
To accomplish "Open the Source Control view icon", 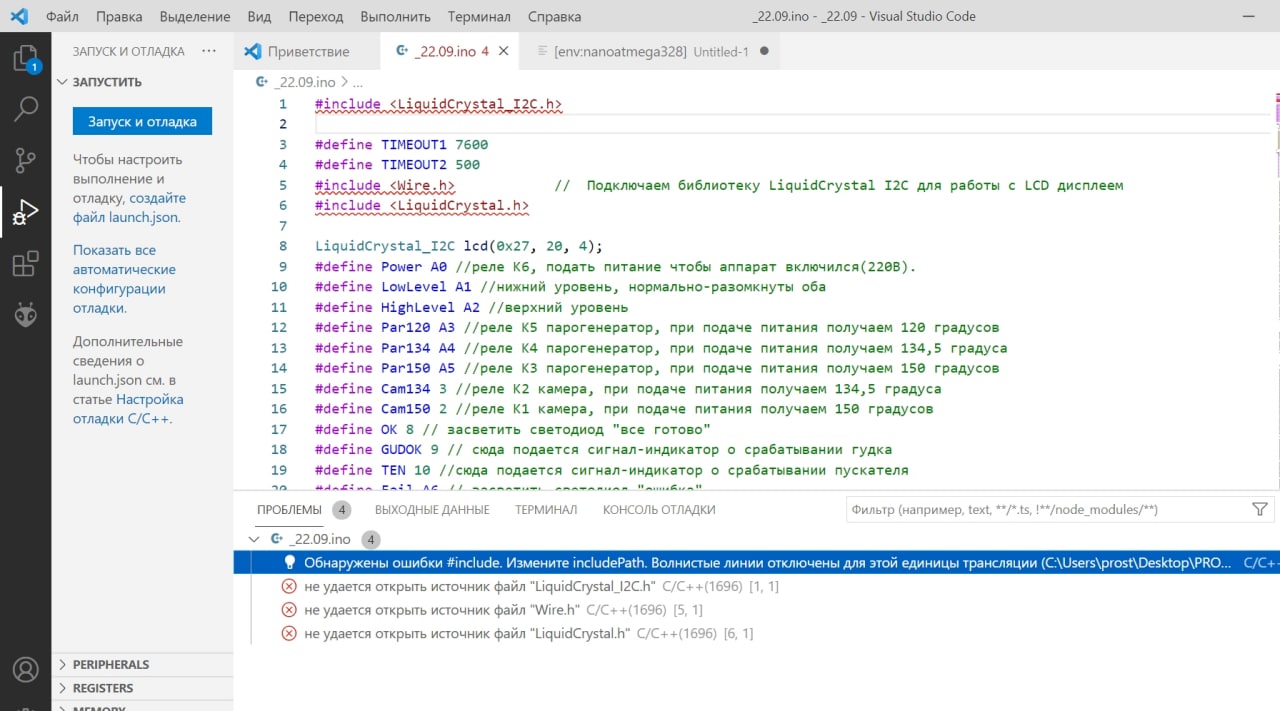I will (x=25, y=160).
